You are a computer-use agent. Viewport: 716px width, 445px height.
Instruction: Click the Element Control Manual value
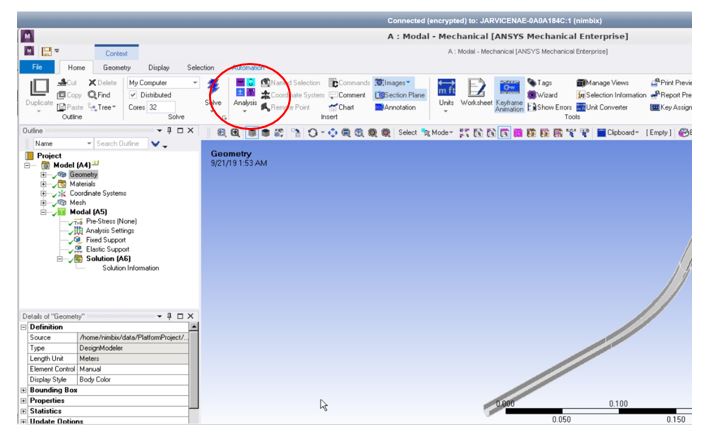point(133,369)
